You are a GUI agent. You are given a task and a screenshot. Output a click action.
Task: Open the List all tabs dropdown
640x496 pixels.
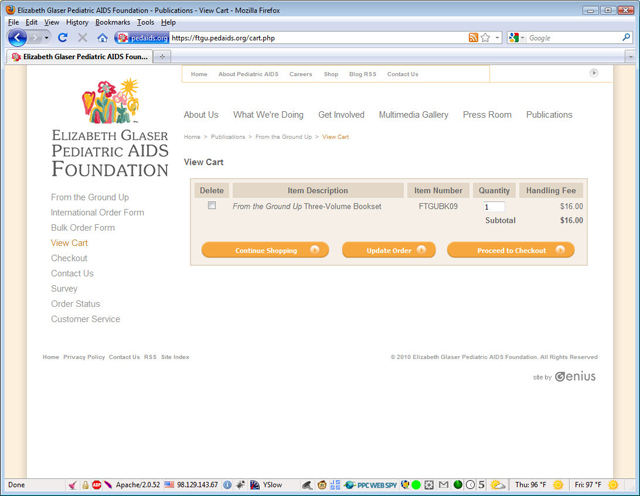(631, 56)
